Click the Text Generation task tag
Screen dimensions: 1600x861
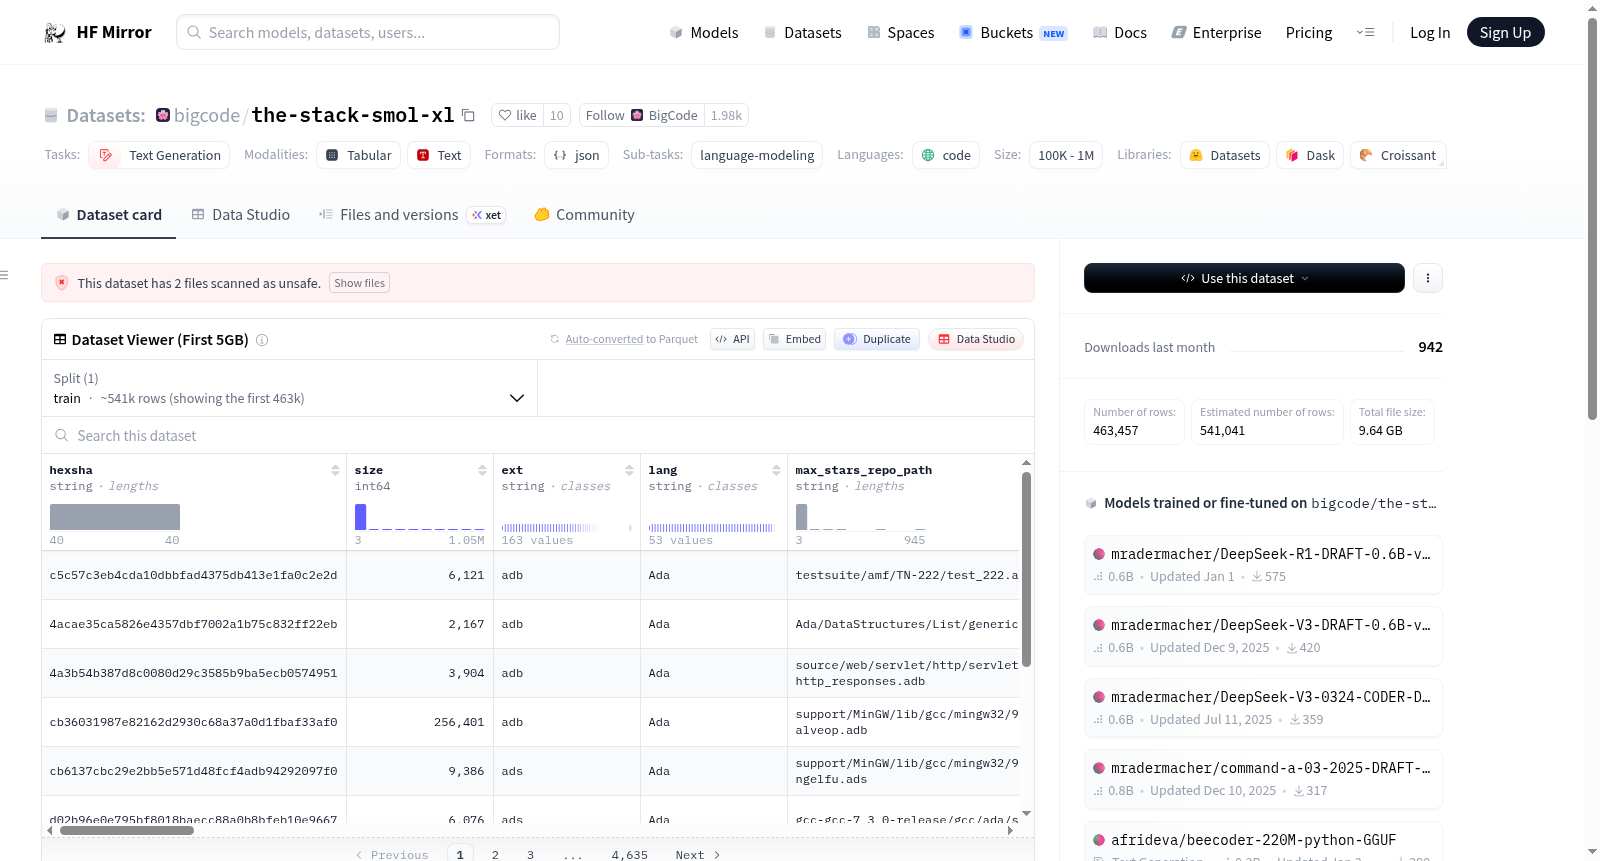click(159, 155)
